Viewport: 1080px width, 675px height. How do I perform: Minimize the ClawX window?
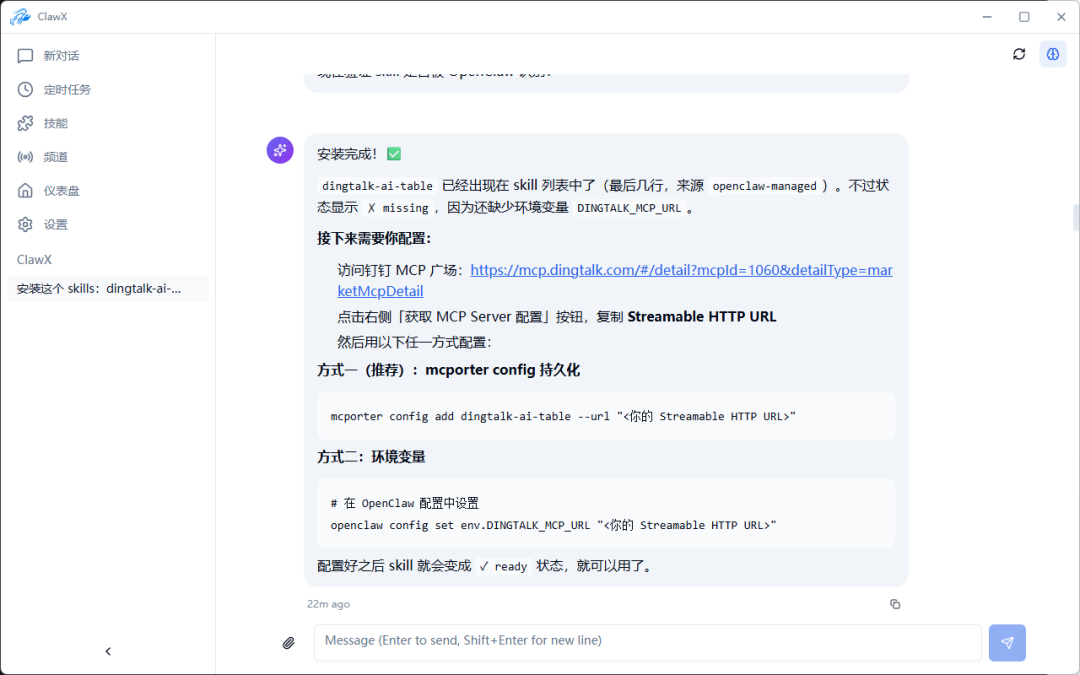click(987, 17)
